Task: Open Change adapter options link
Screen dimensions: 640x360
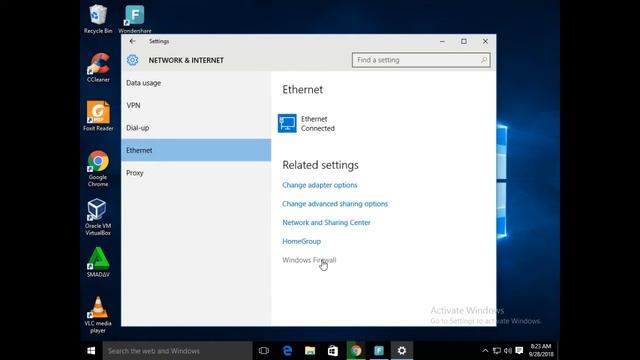Action: (x=320, y=185)
